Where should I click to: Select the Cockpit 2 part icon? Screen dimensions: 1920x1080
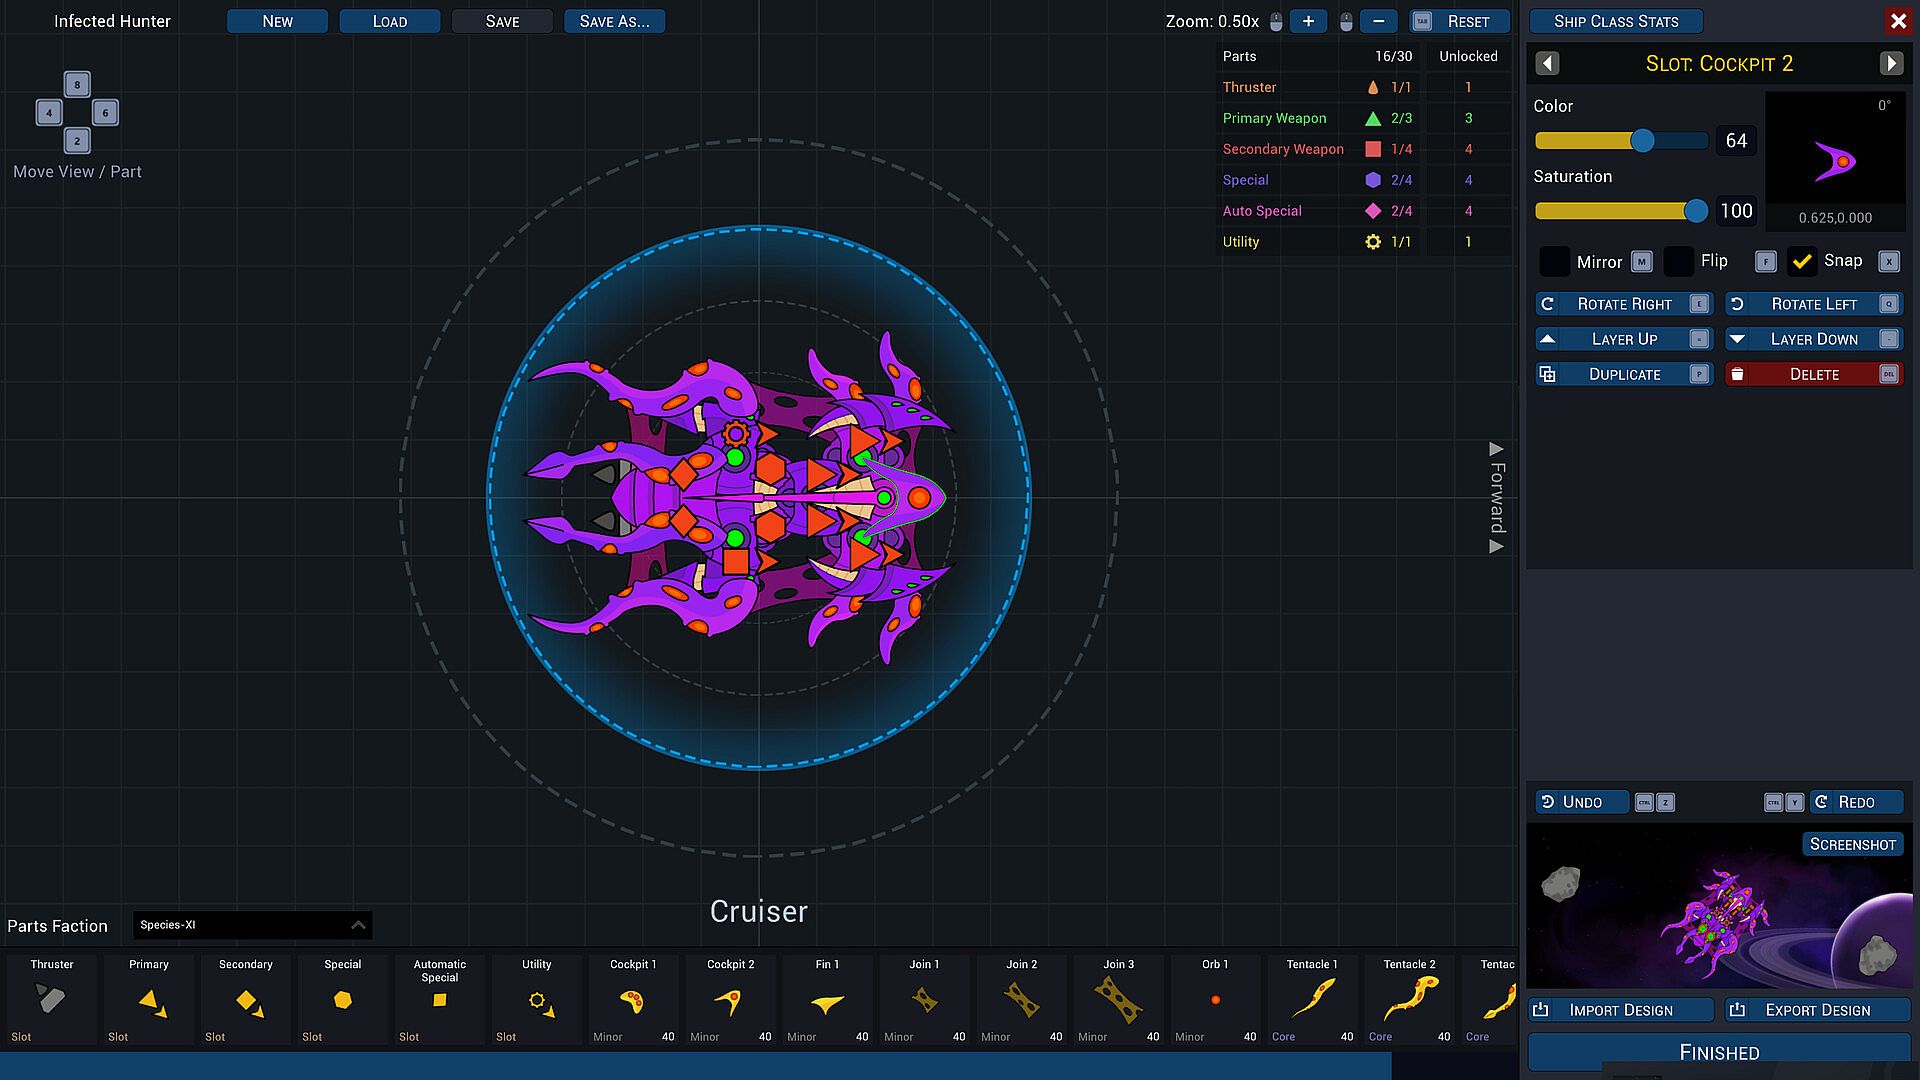729,999
